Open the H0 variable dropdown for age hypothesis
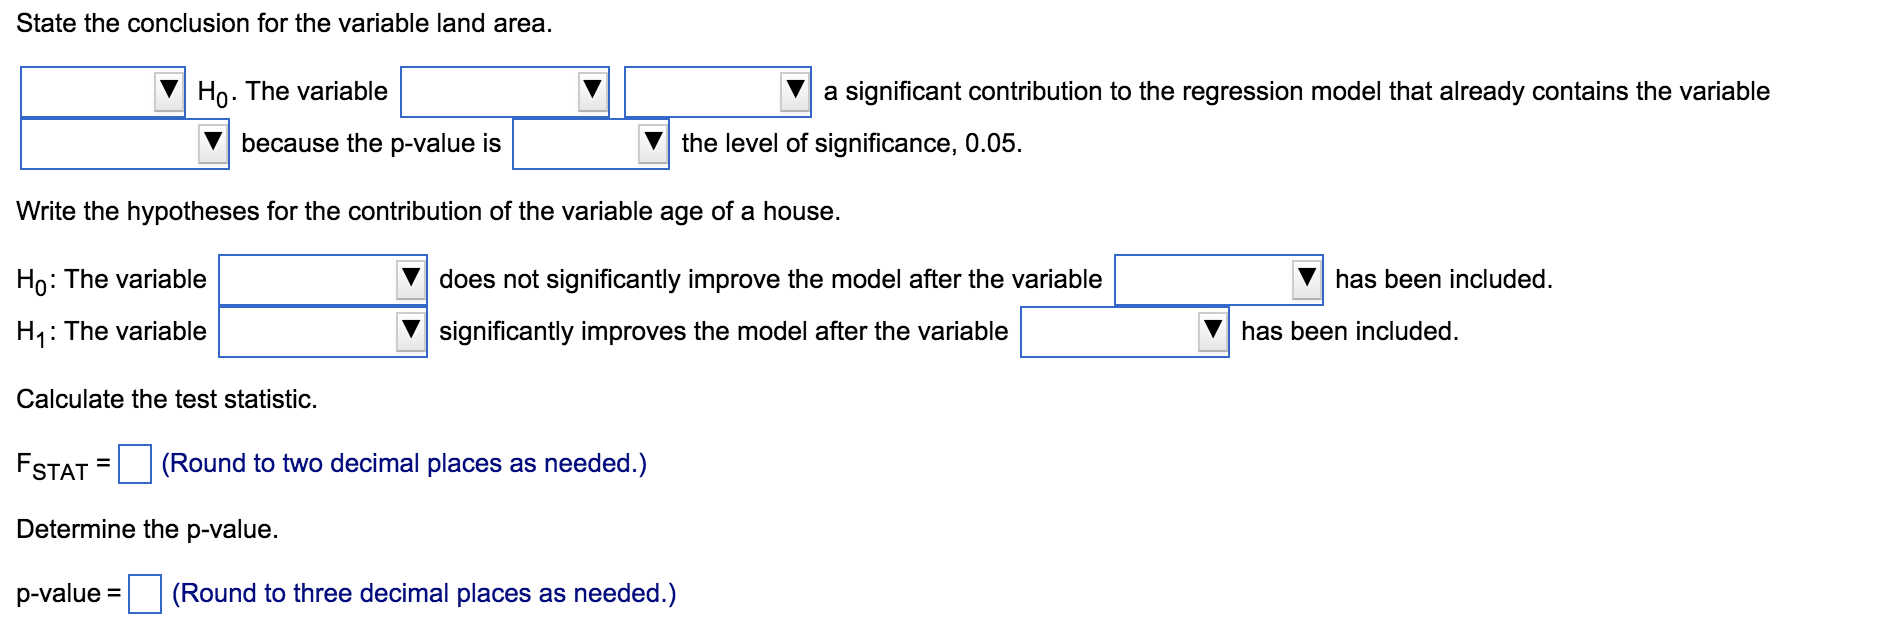The height and width of the screenshot is (644, 1880). [x=320, y=278]
